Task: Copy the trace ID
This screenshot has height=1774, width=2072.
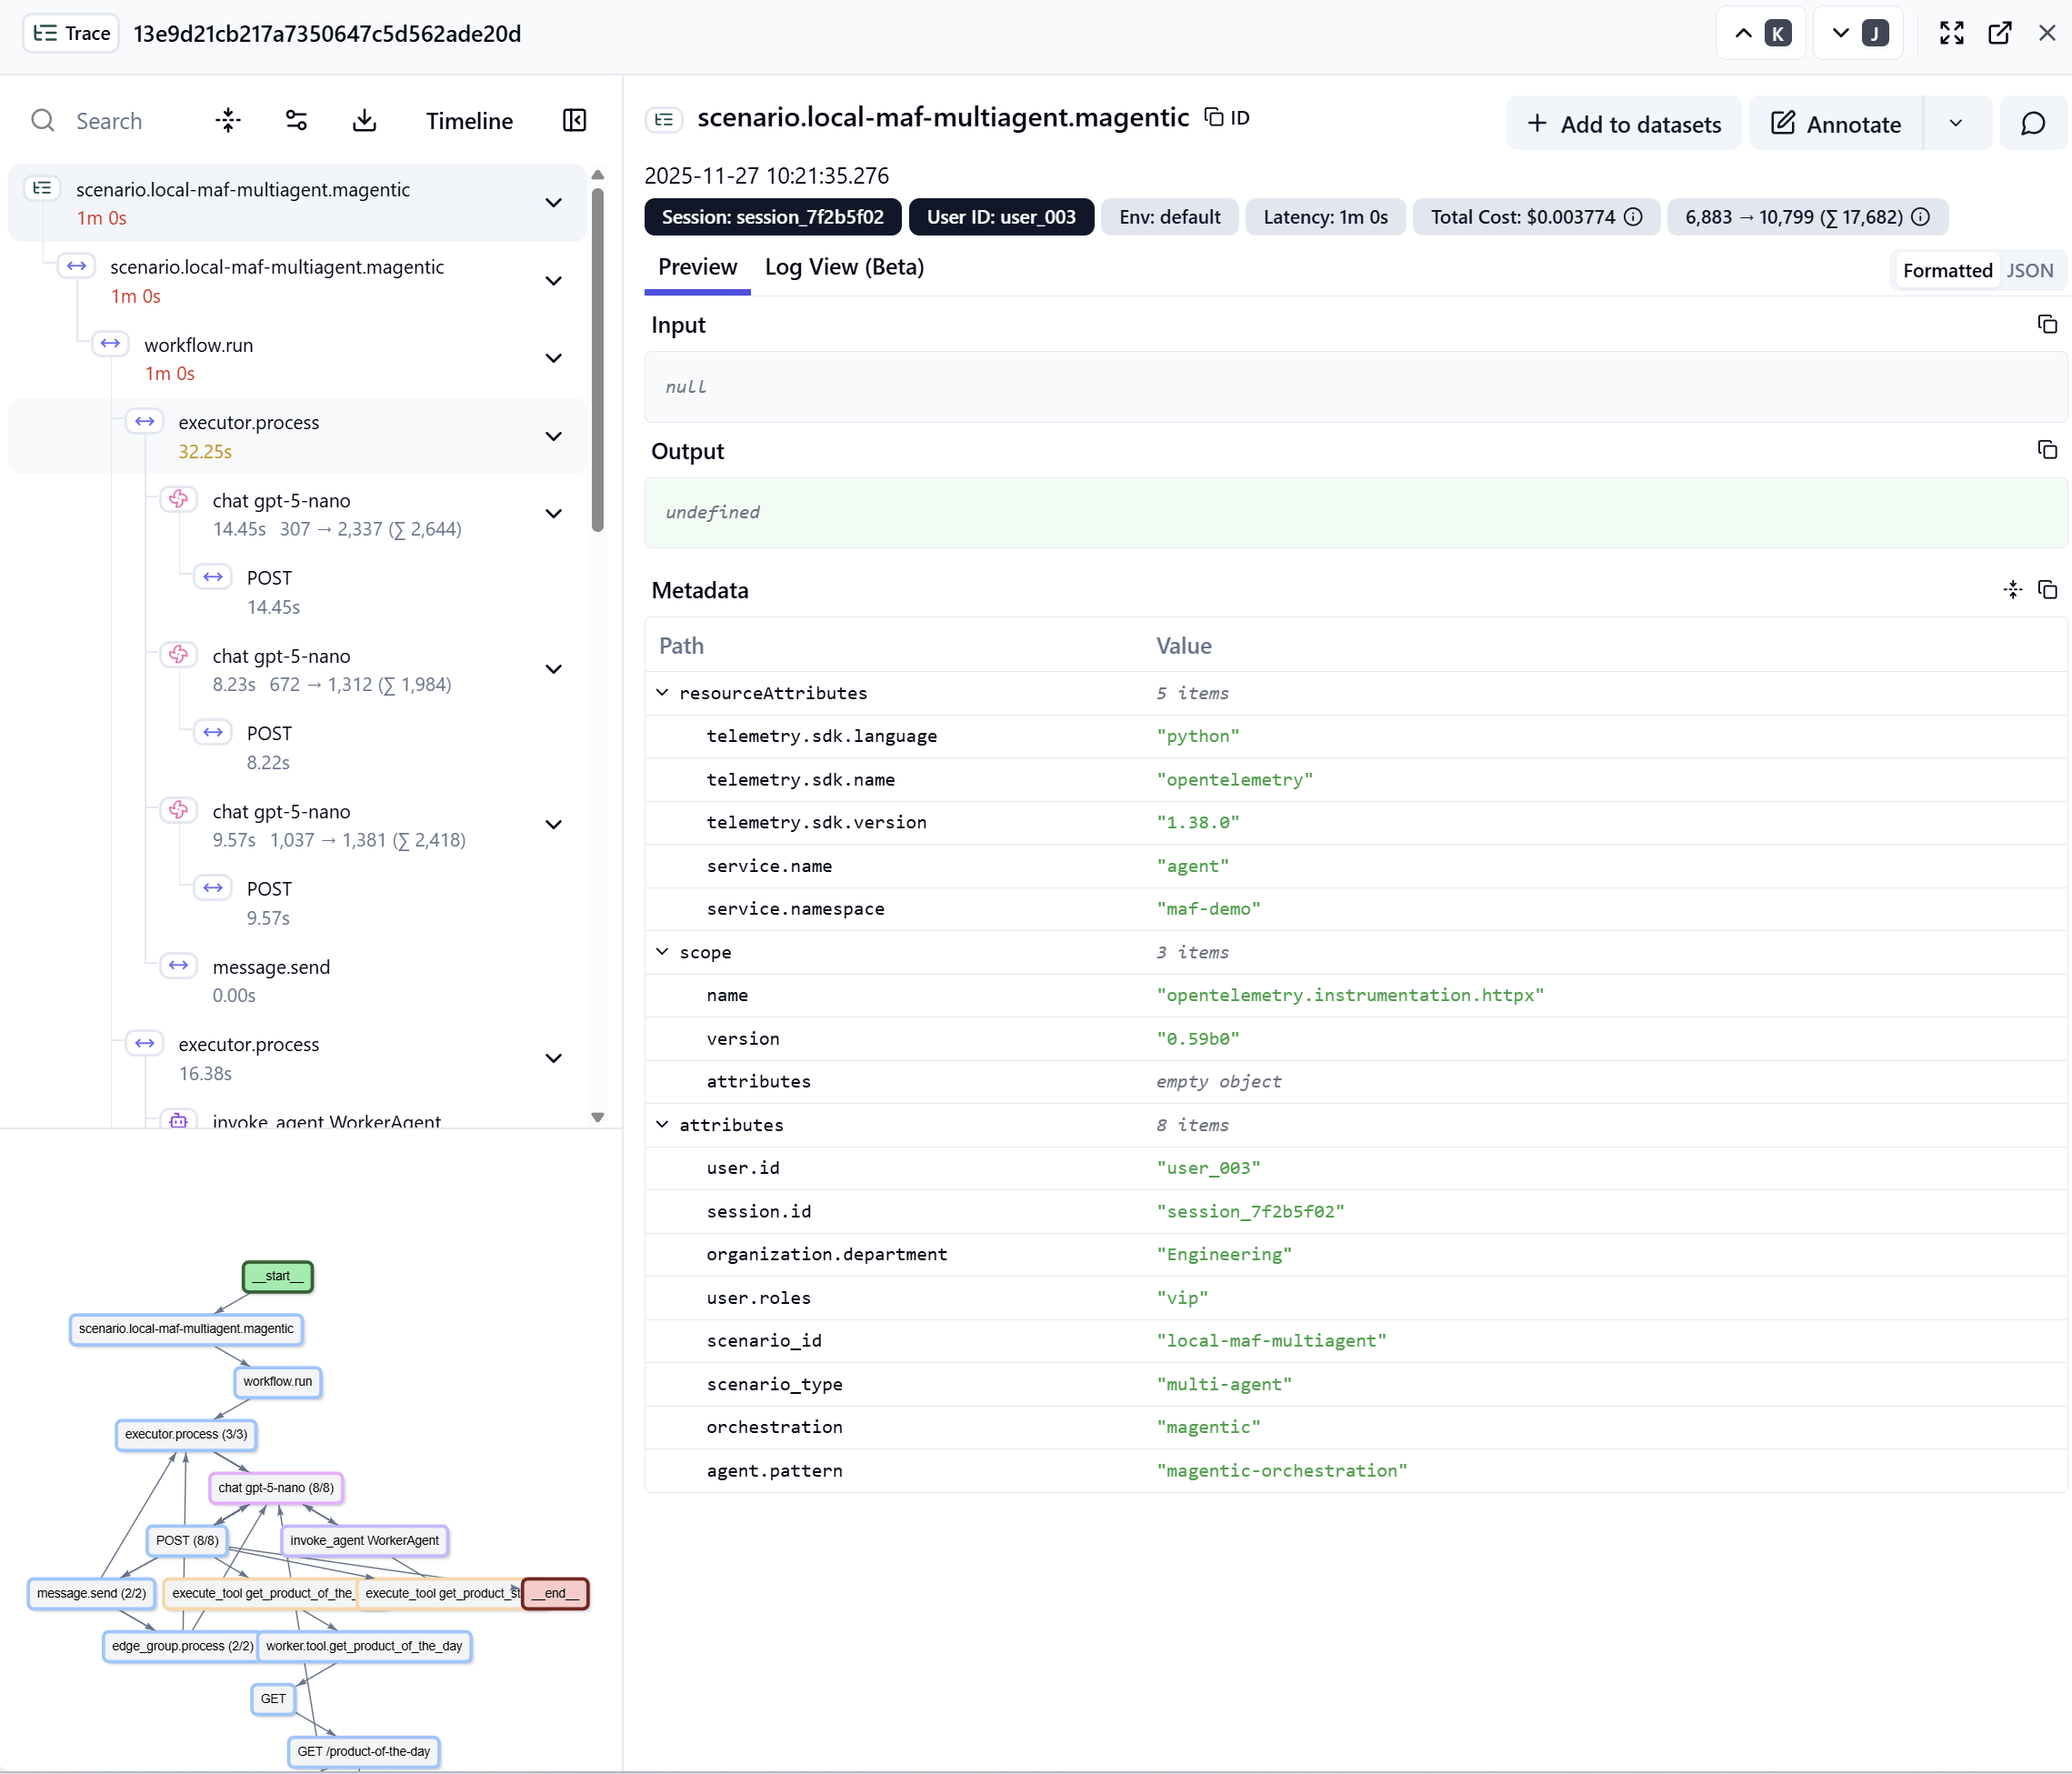Action: click(1227, 118)
